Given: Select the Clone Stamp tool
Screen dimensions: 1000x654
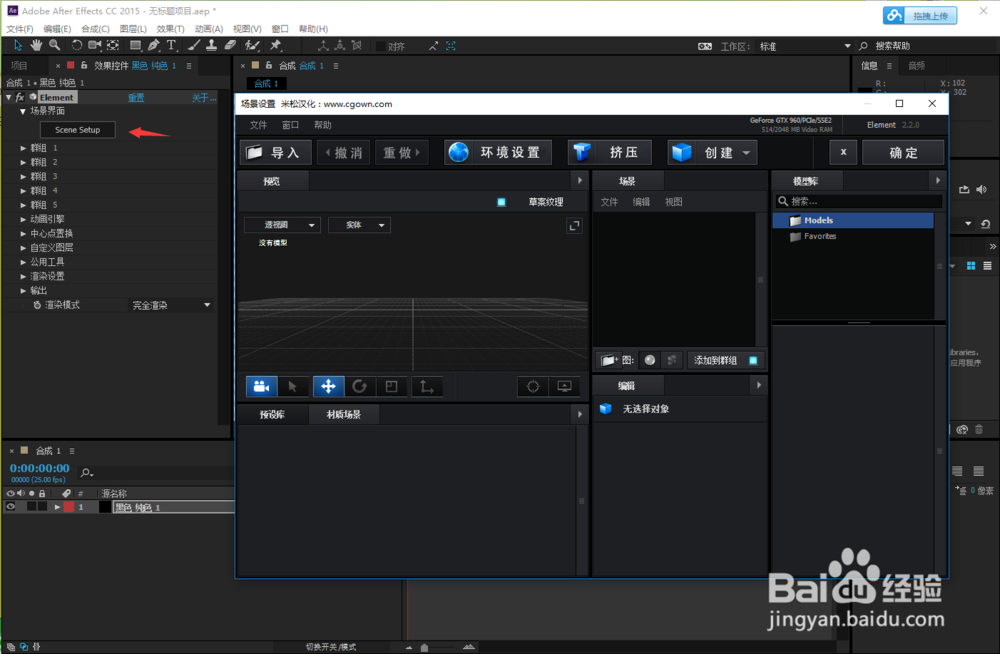Looking at the screenshot, I should coord(212,45).
